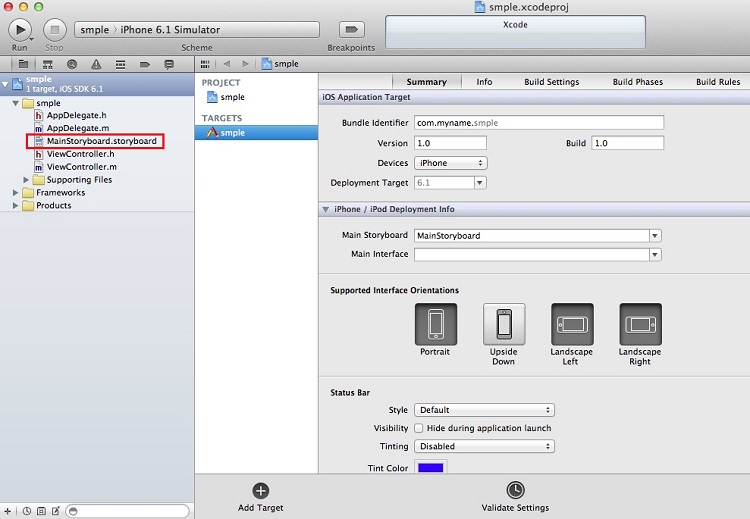
Task: Toggle Upside Down orientation
Action: click(504, 324)
